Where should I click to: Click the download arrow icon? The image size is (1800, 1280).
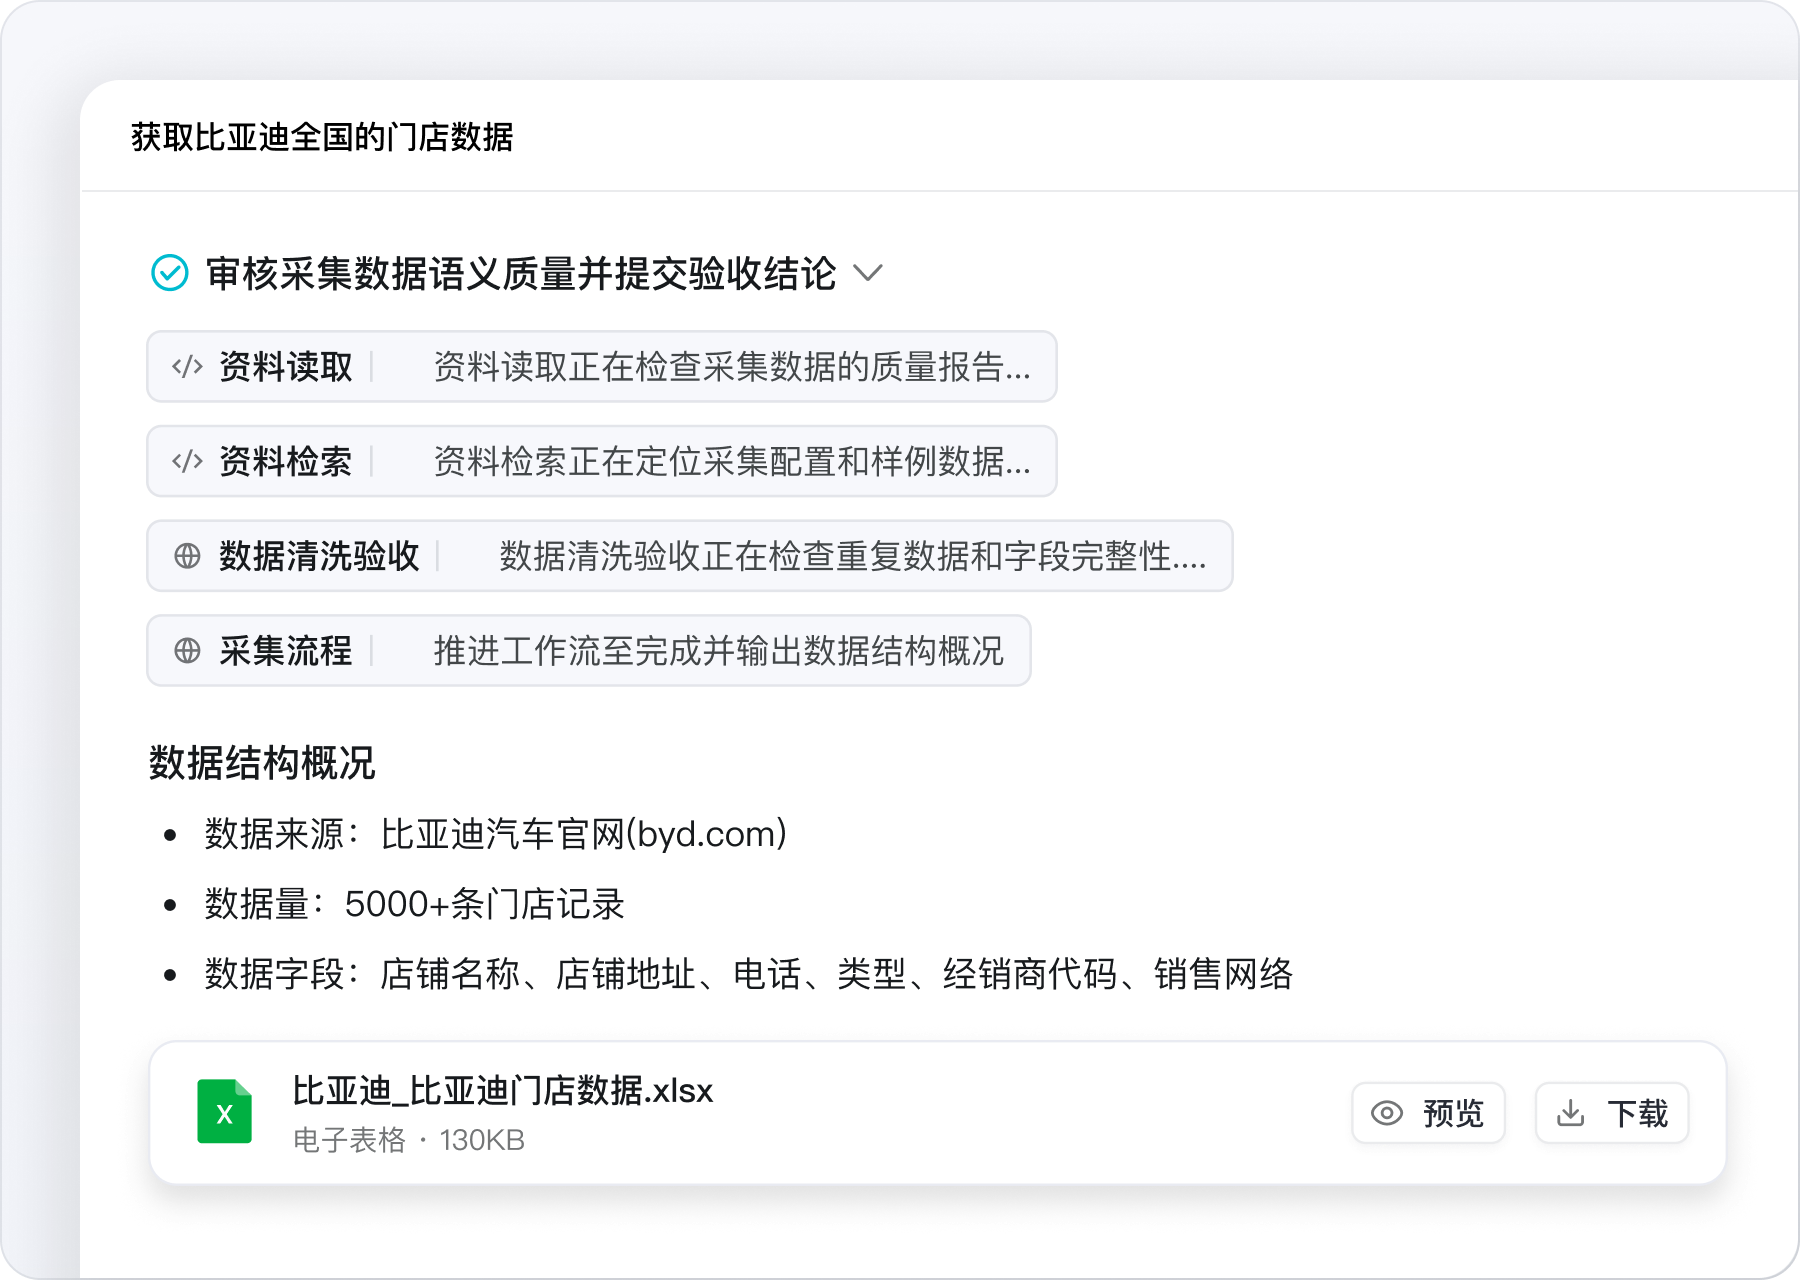click(1571, 1113)
